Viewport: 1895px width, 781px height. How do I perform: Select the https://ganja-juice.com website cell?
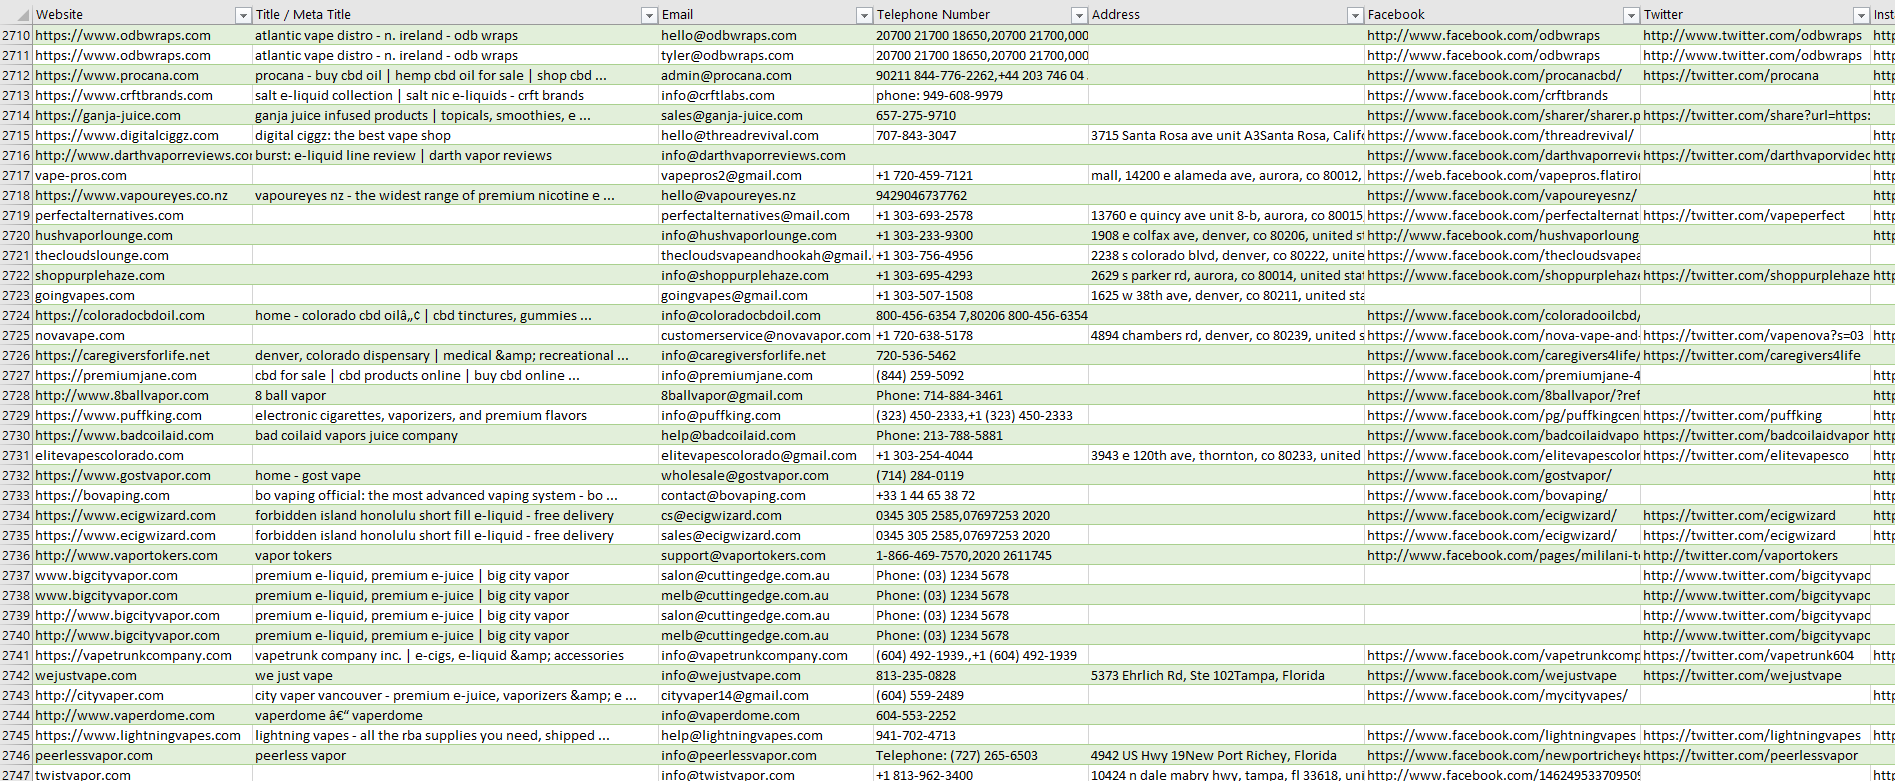pyautogui.click(x=142, y=115)
